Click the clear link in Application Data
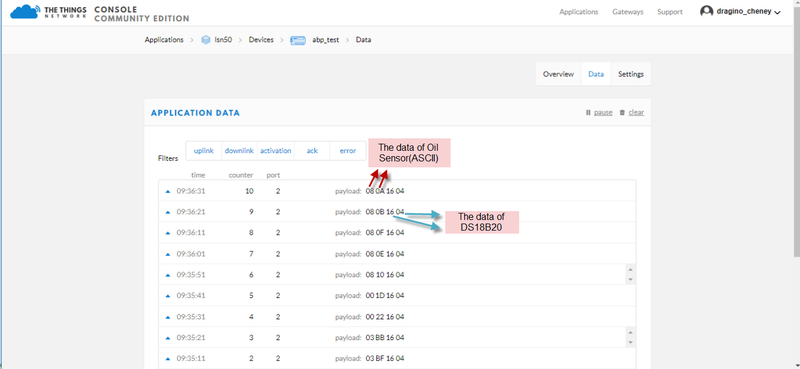800x369 pixels. [636, 112]
